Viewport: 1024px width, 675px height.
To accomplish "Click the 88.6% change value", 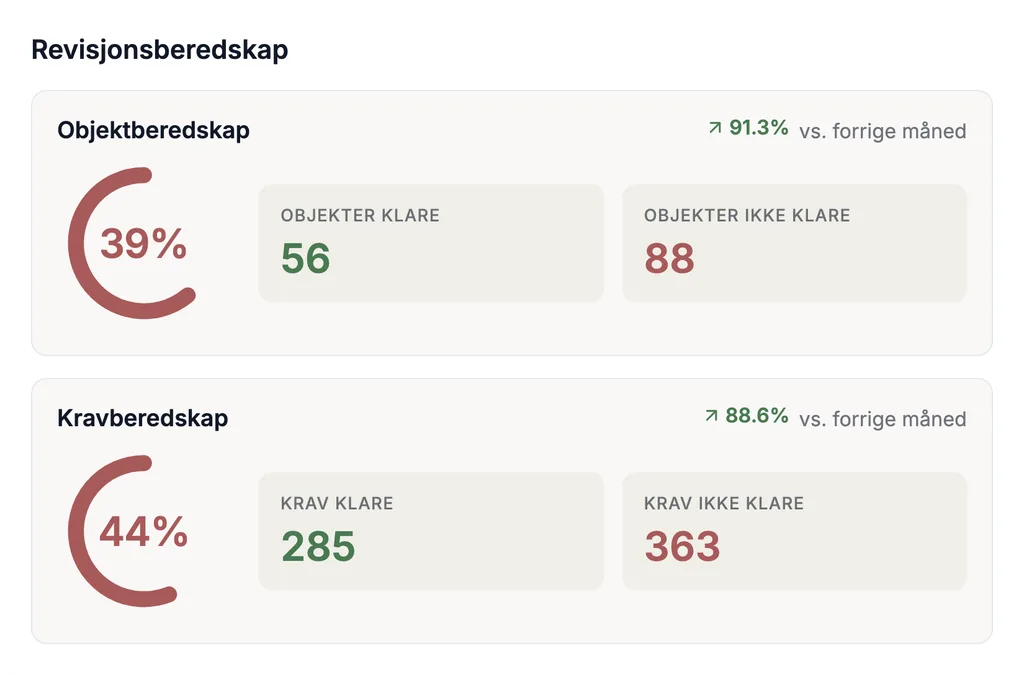I will point(757,416).
